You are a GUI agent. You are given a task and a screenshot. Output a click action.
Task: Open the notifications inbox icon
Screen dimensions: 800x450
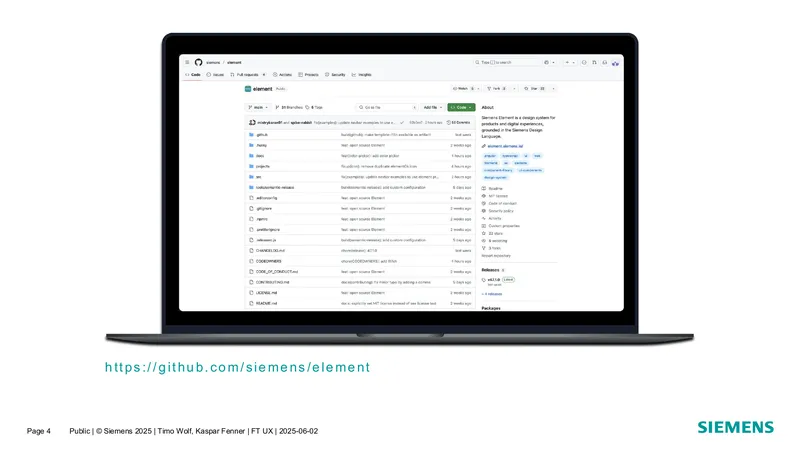605,62
